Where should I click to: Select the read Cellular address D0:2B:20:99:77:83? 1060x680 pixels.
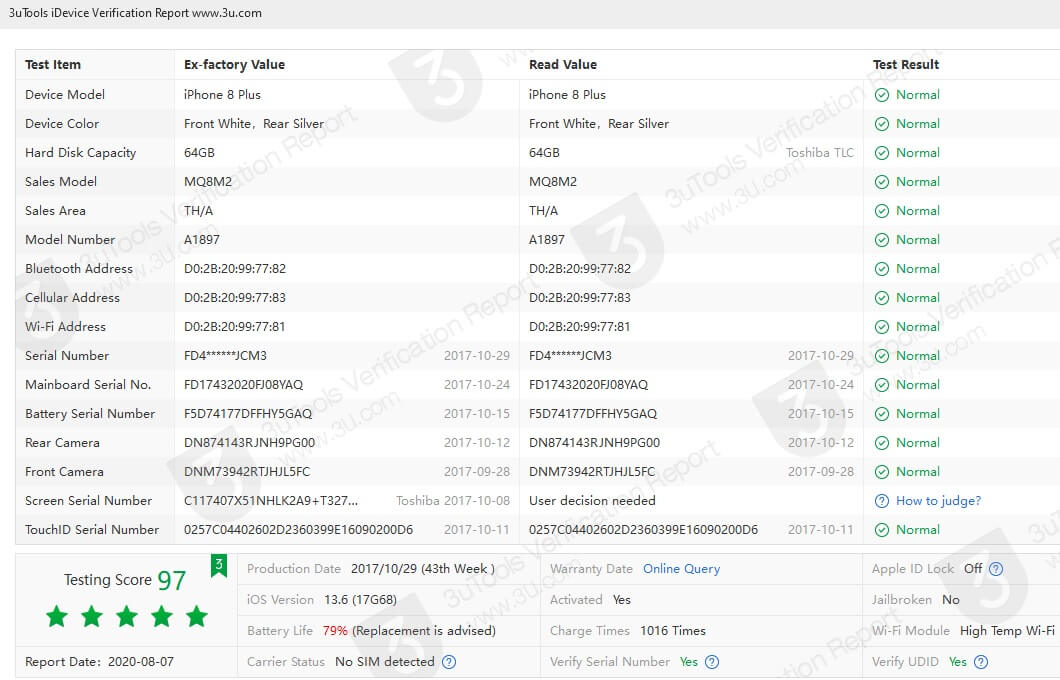click(x=580, y=298)
